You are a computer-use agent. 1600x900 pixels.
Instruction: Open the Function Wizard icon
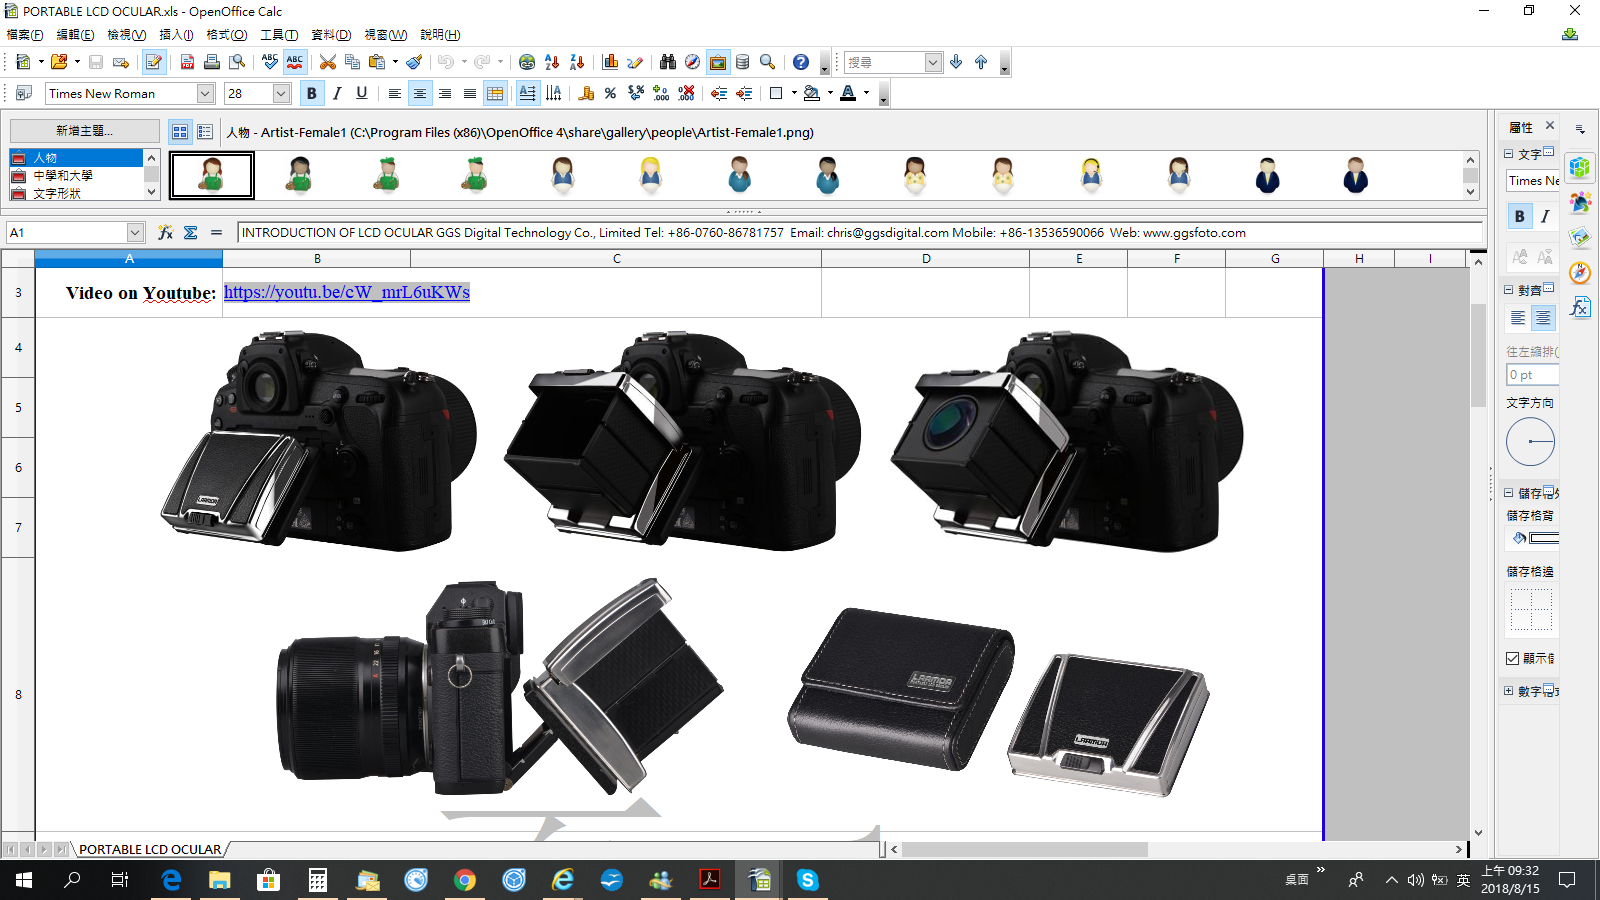click(166, 232)
